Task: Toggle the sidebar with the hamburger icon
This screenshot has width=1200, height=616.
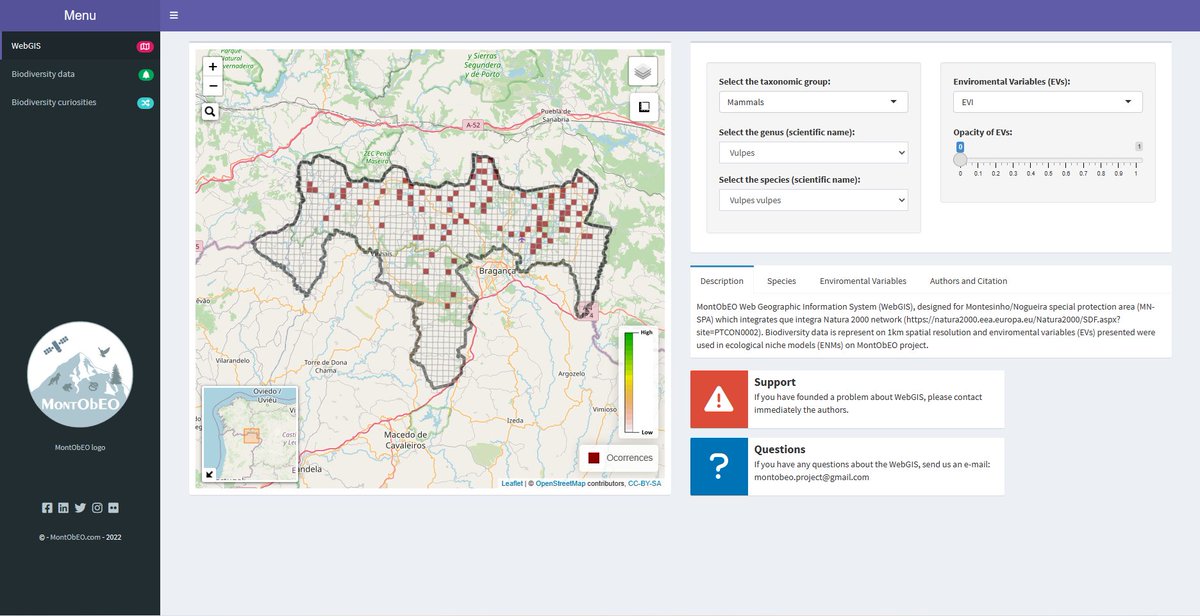Action: click(x=174, y=15)
